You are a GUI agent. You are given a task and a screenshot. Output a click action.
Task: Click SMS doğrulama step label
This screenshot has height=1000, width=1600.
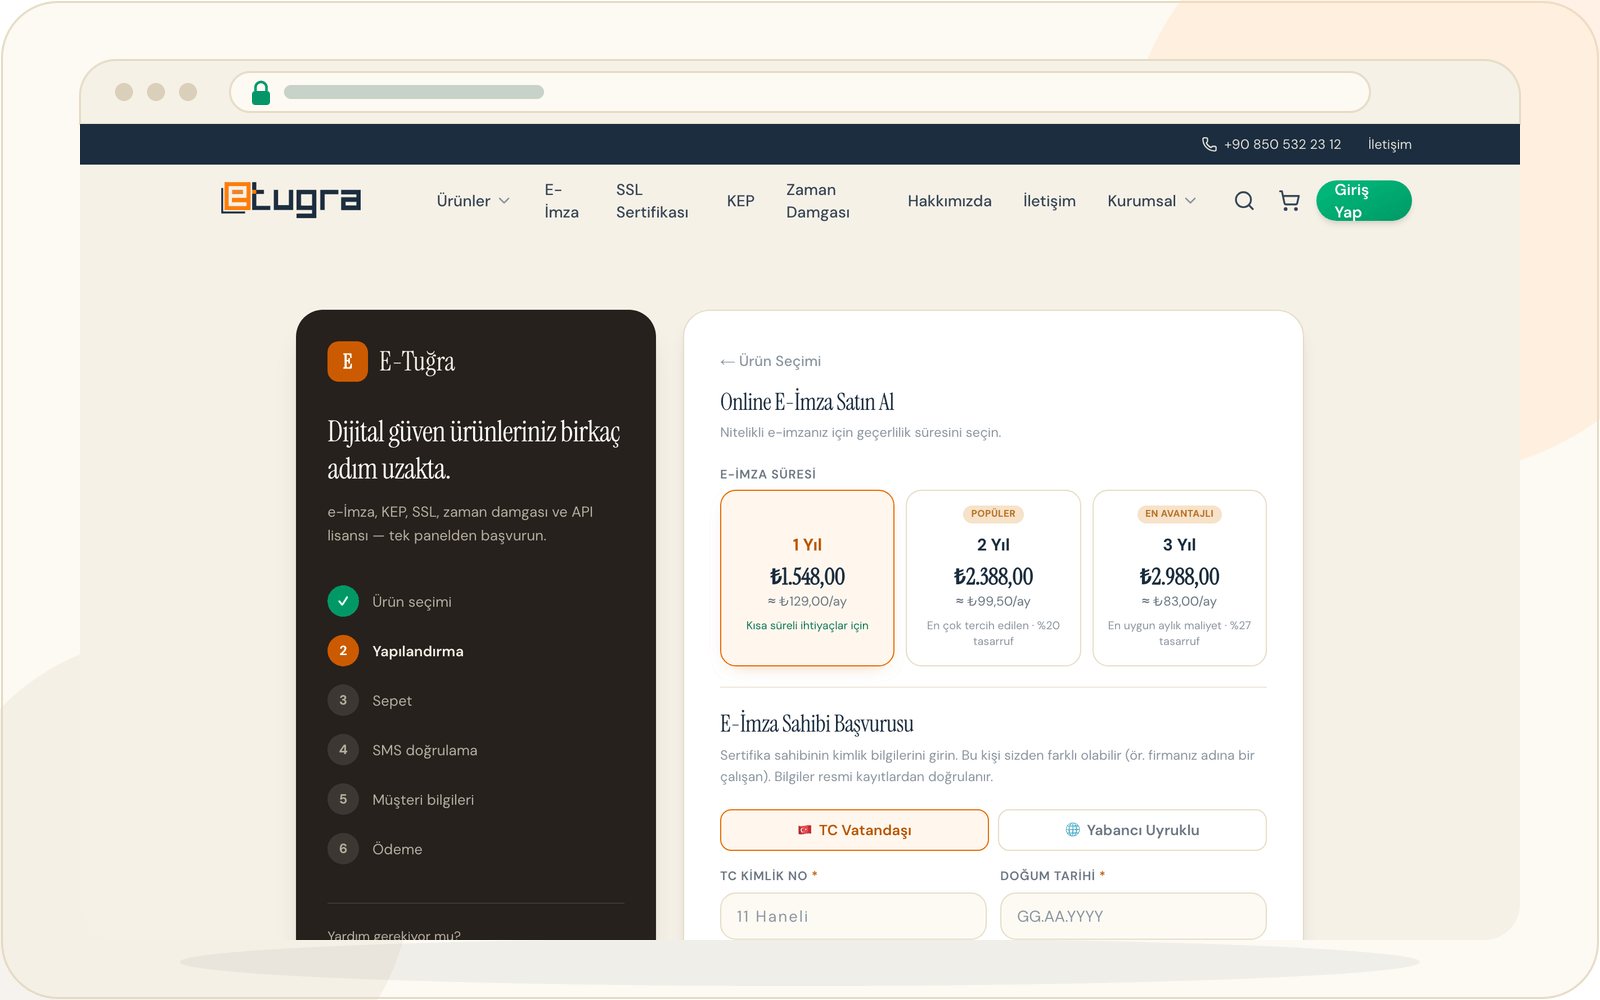click(425, 750)
